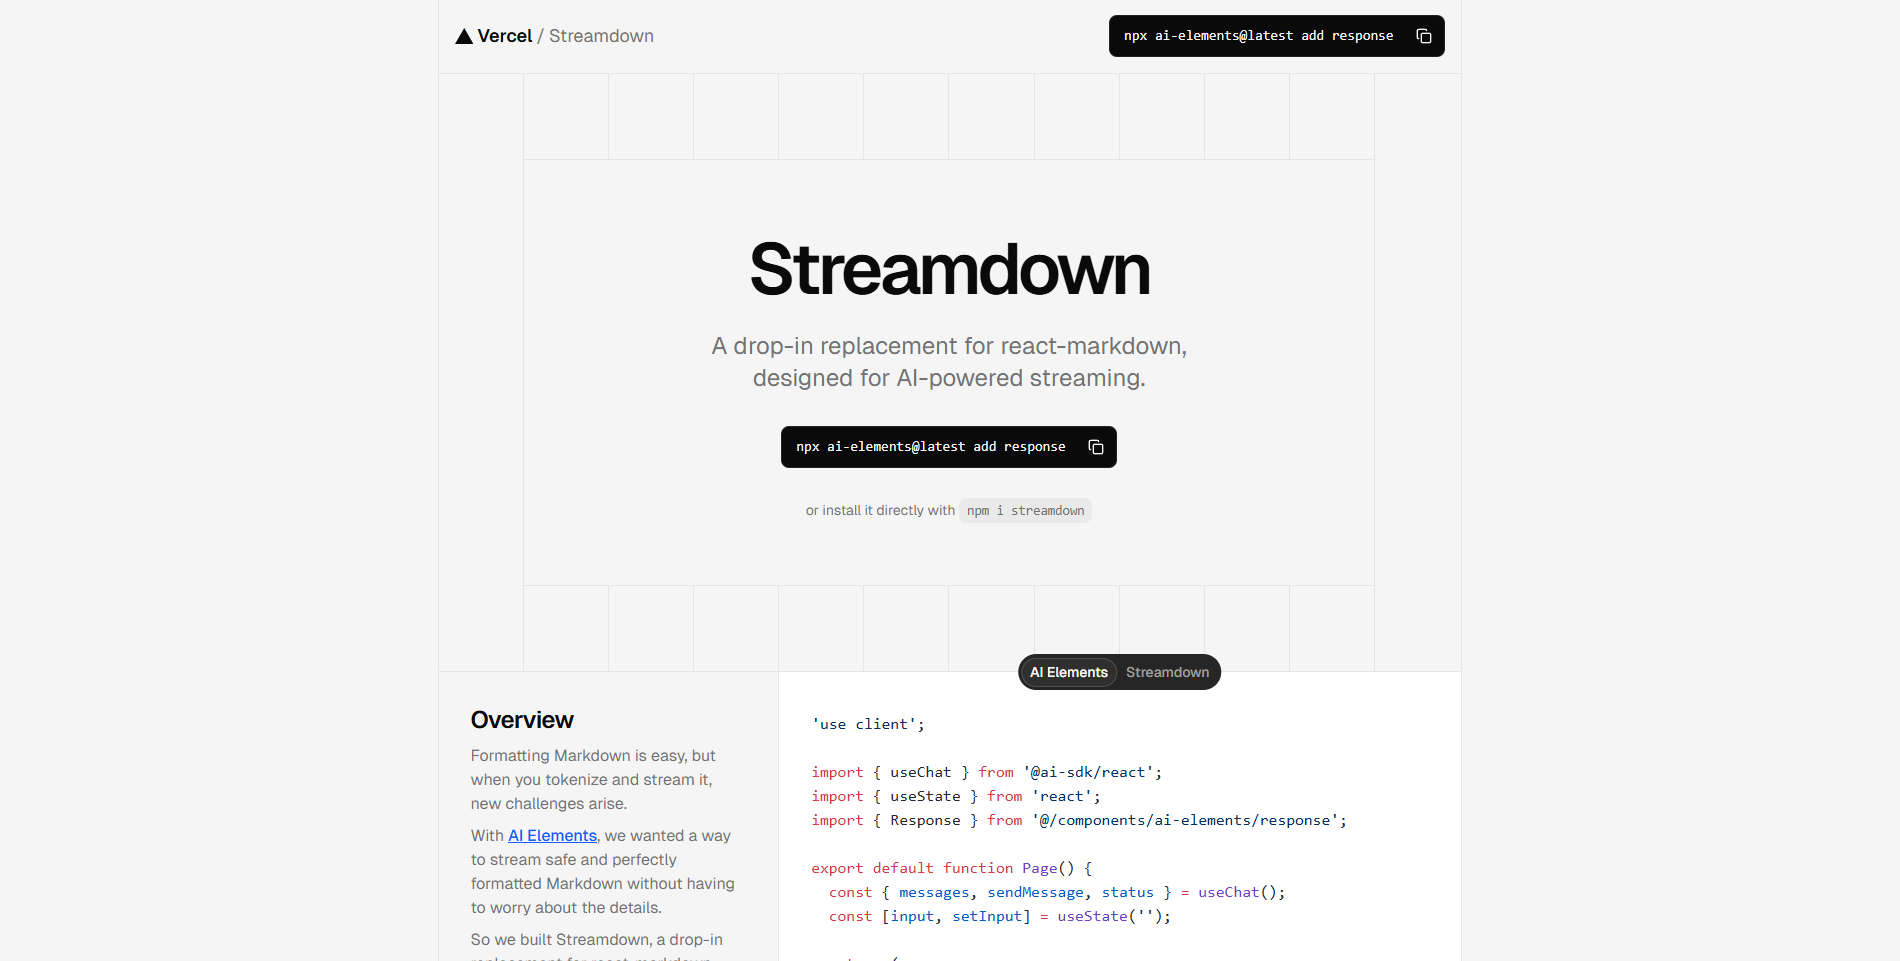
Task: Switch to the AI Elements code tab
Action: pyautogui.click(x=1068, y=672)
